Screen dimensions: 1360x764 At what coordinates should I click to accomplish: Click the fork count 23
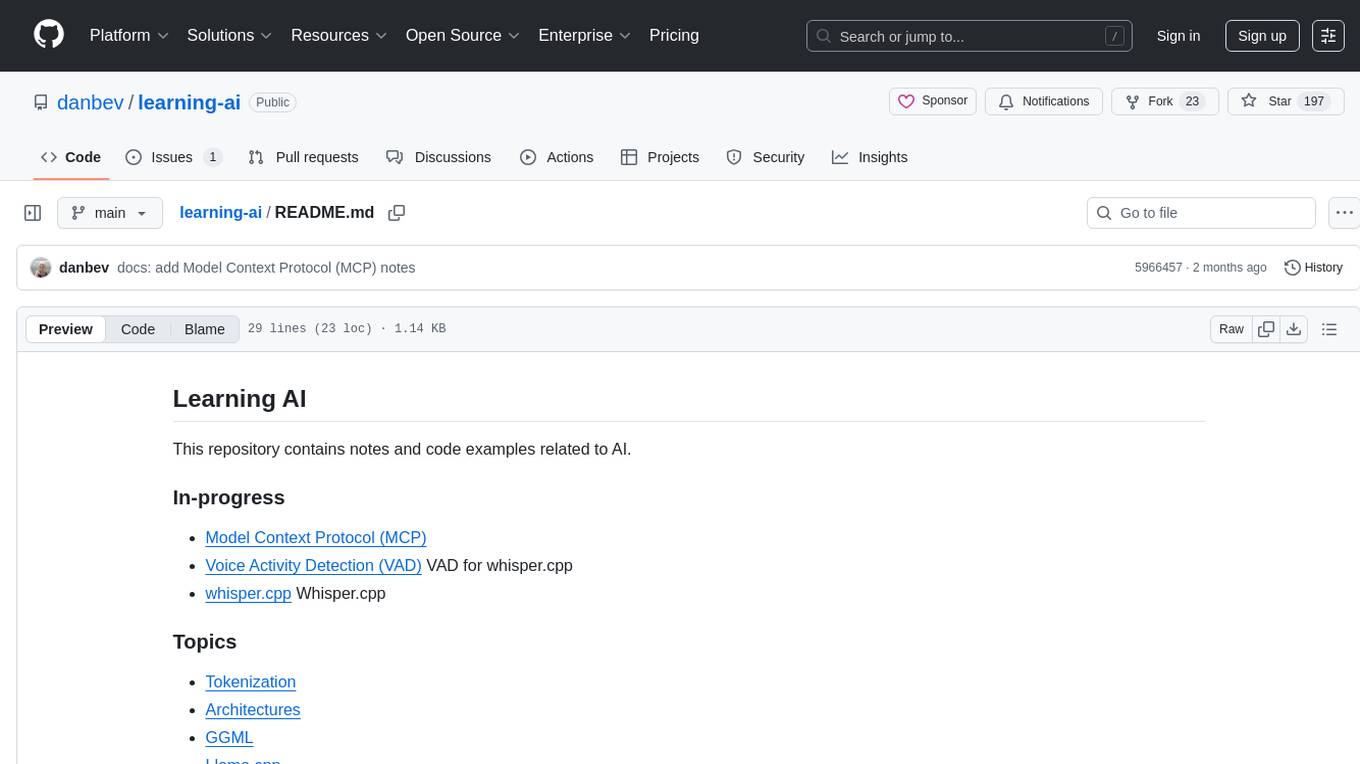(1192, 101)
